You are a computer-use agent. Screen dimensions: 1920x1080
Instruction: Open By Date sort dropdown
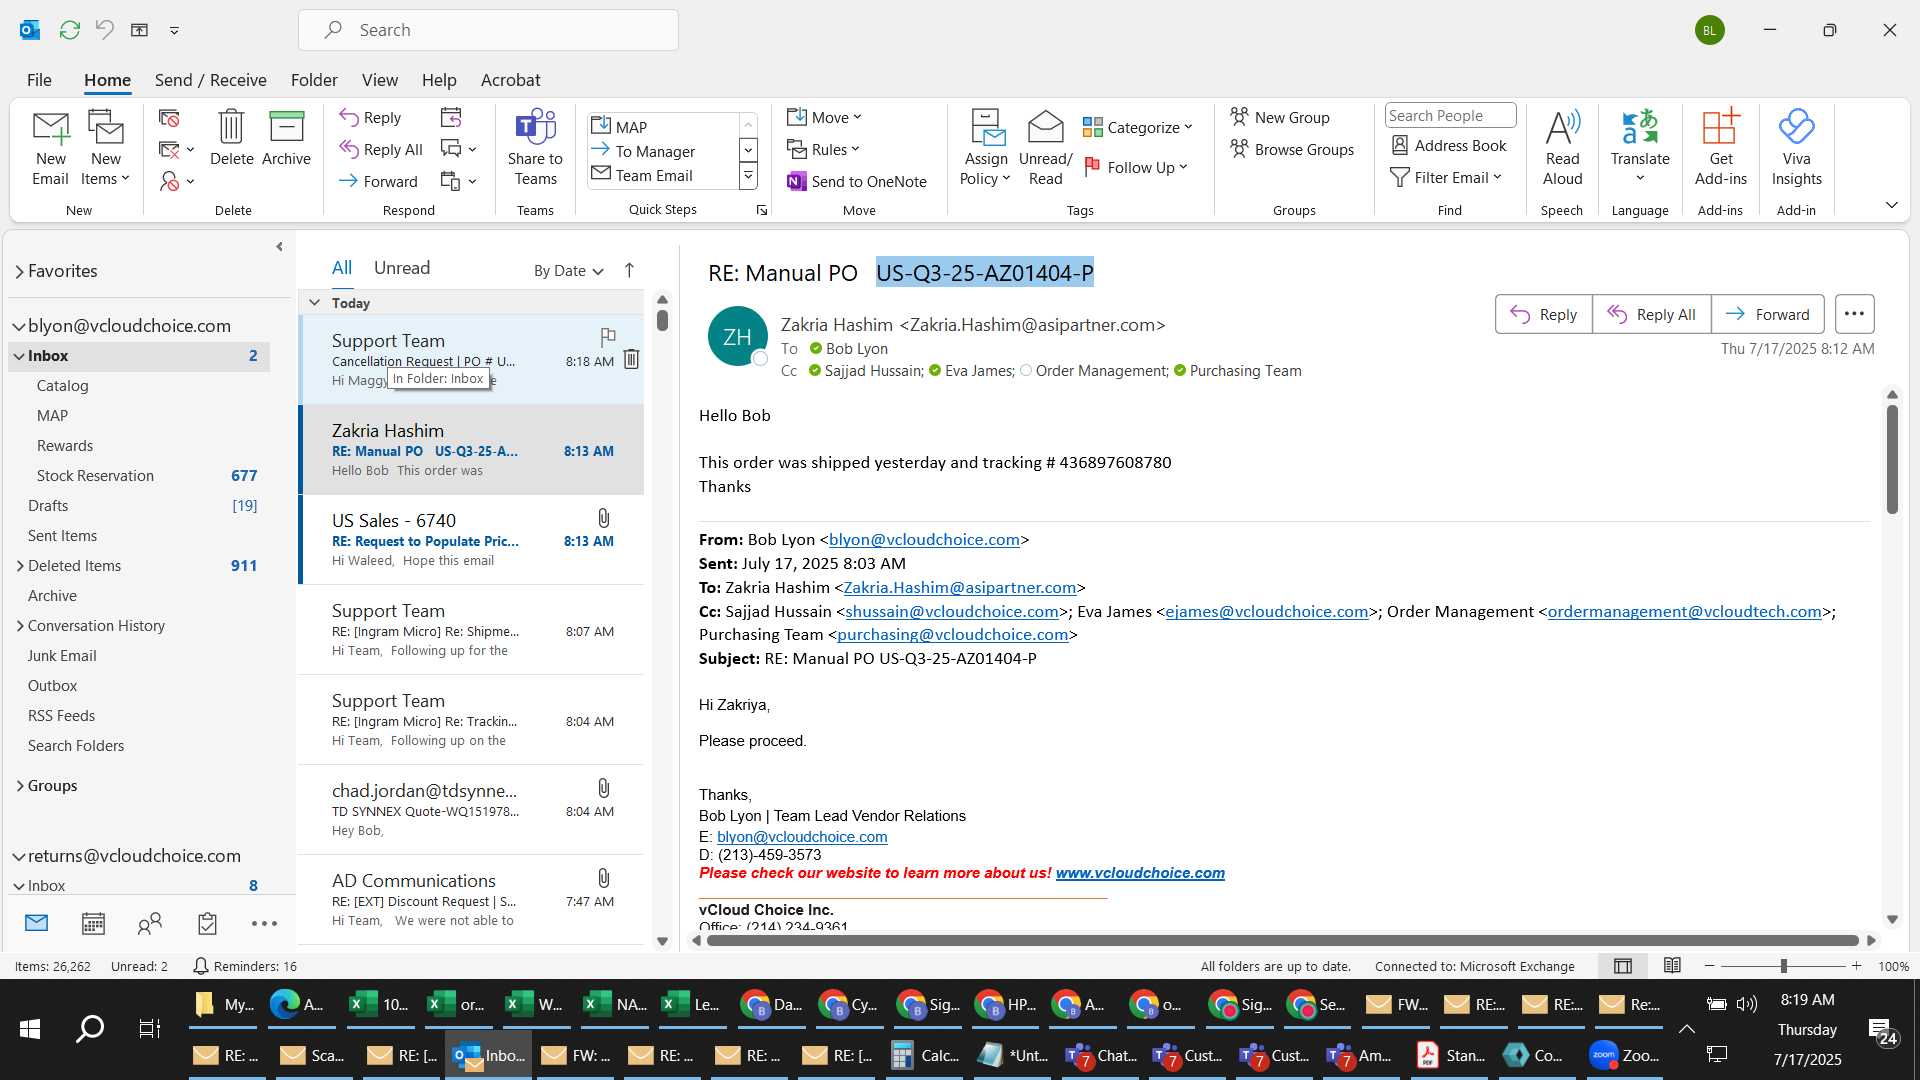point(568,270)
